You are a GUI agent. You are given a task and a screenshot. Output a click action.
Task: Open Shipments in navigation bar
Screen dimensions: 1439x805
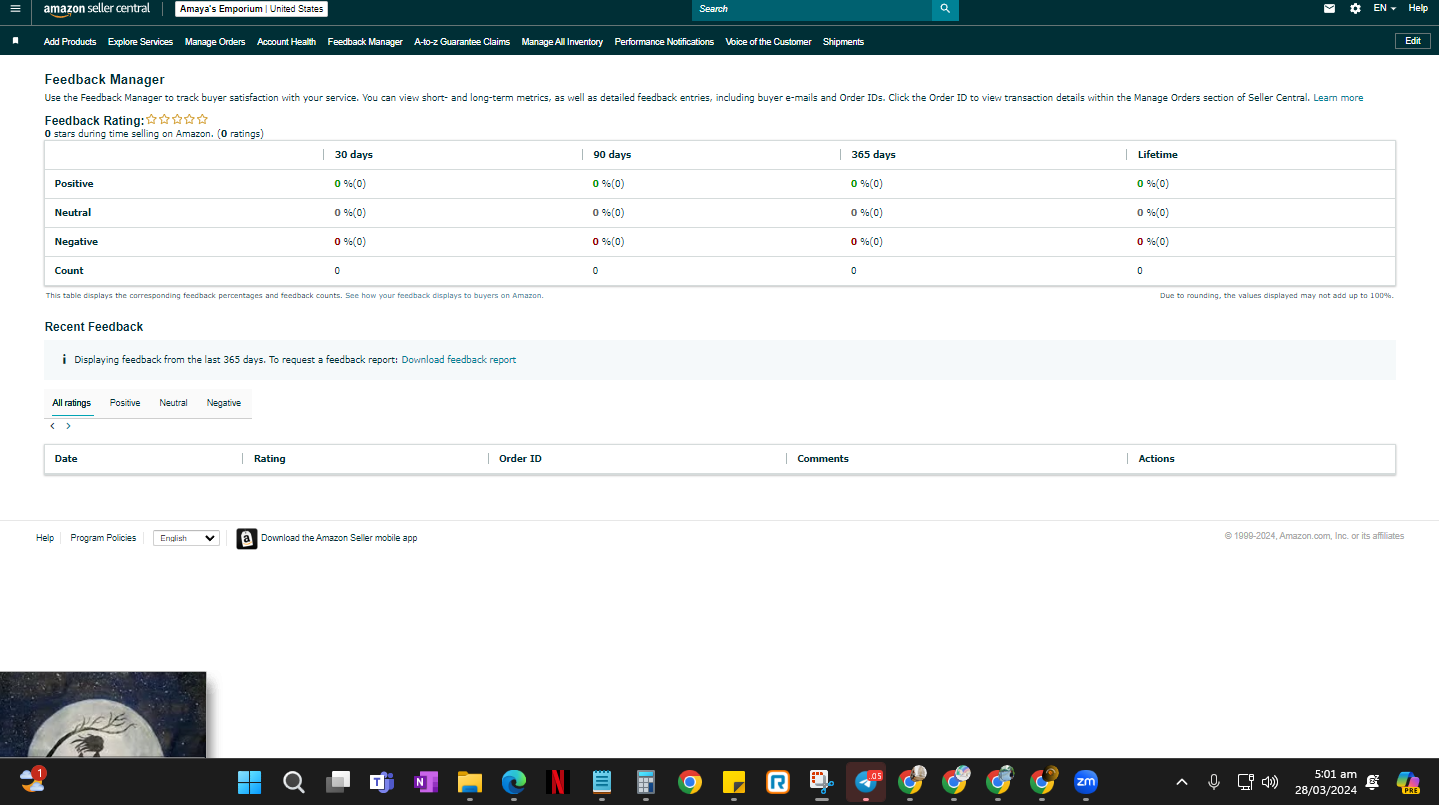tap(843, 42)
